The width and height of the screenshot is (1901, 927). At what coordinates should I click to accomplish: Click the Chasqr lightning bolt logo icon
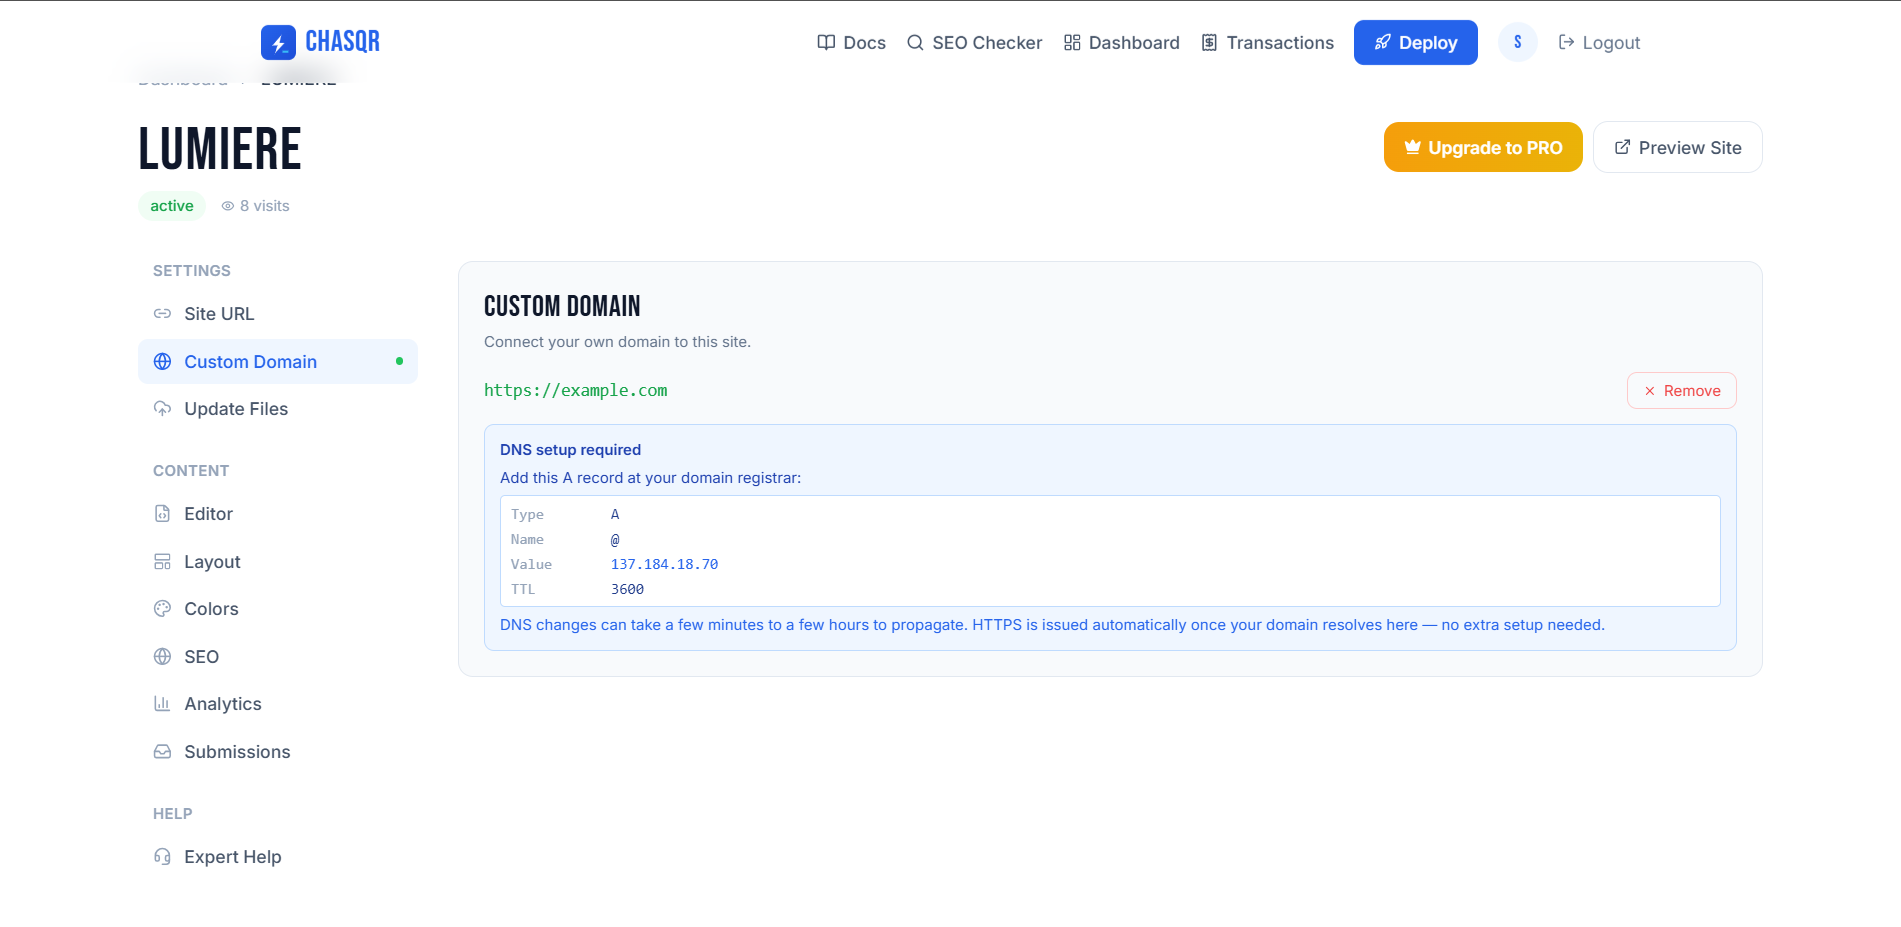278,43
